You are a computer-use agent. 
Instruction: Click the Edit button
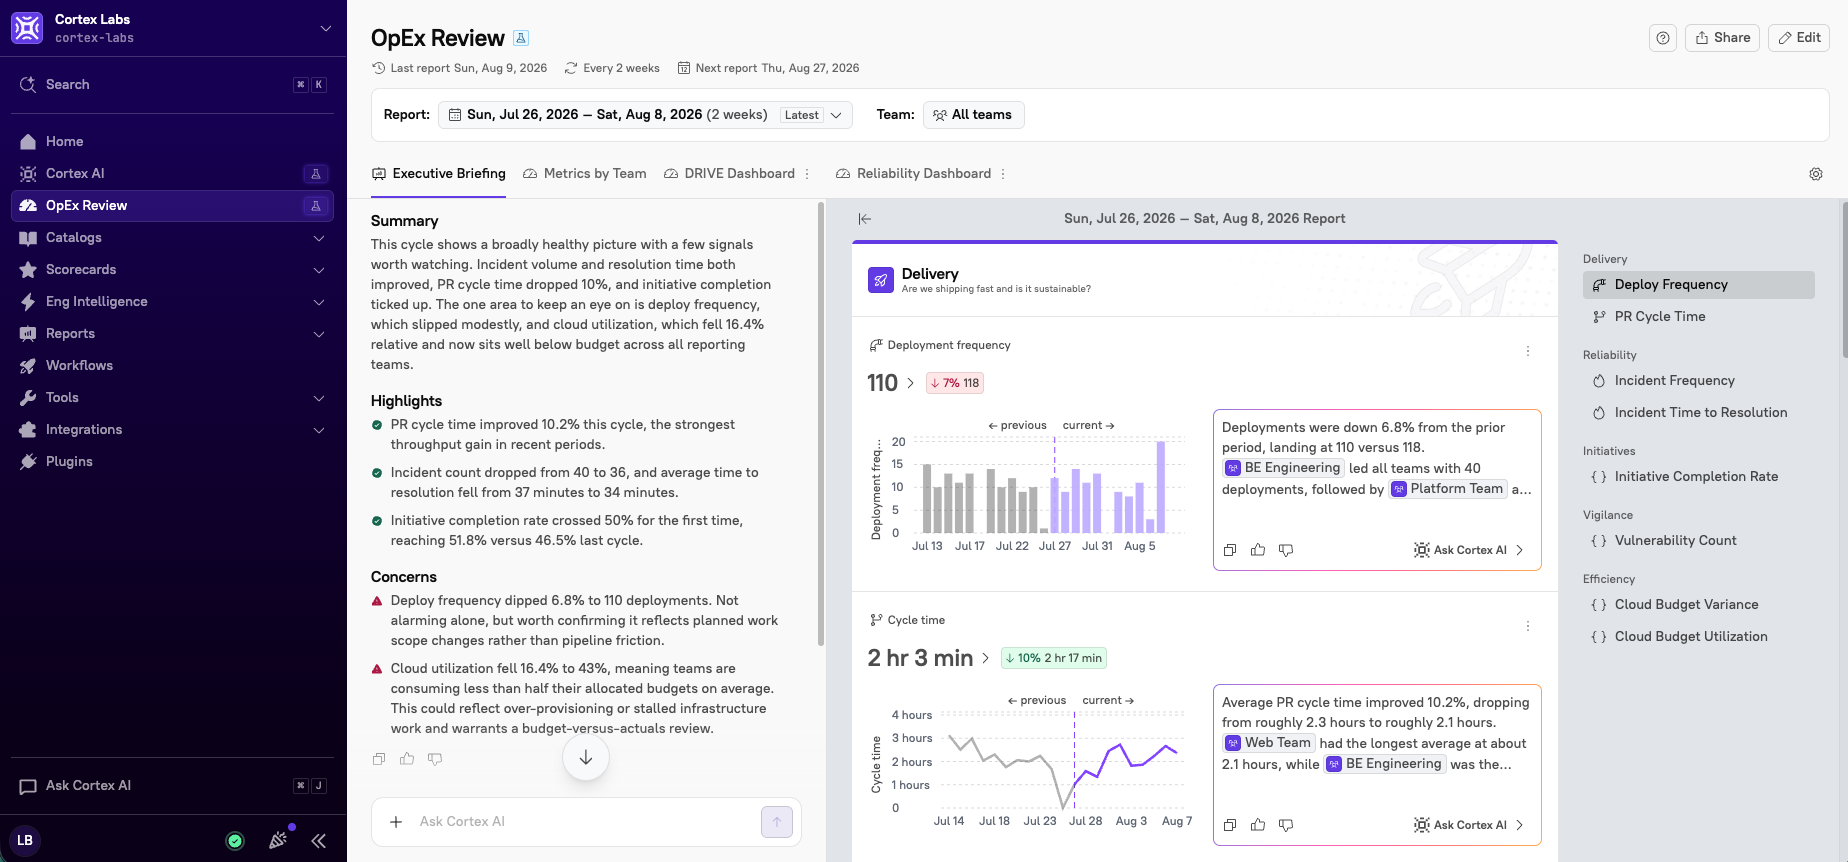pos(1799,38)
